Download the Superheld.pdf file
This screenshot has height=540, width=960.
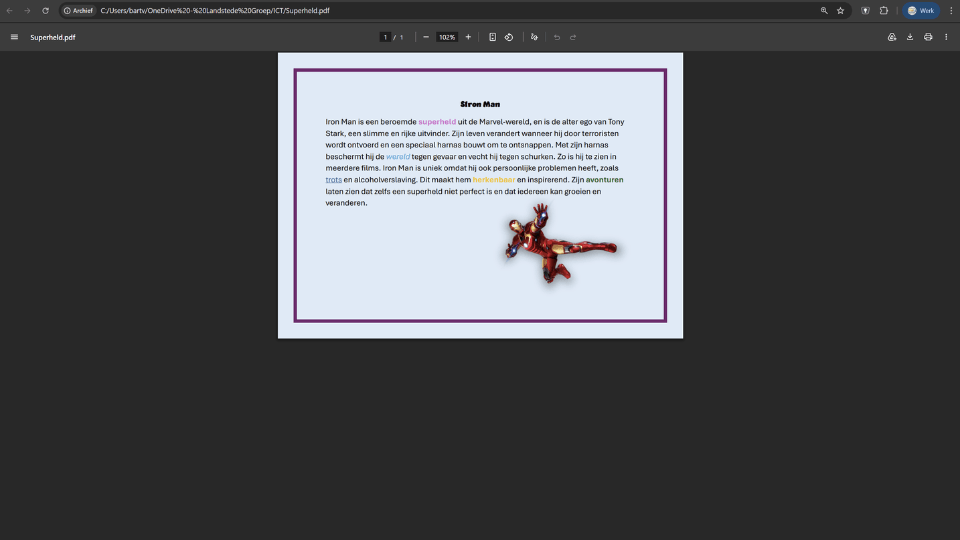pos(910,37)
